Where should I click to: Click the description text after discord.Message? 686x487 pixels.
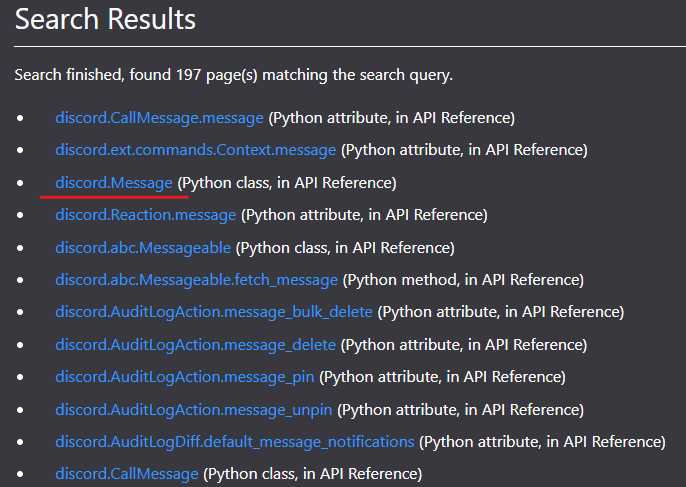287,183
